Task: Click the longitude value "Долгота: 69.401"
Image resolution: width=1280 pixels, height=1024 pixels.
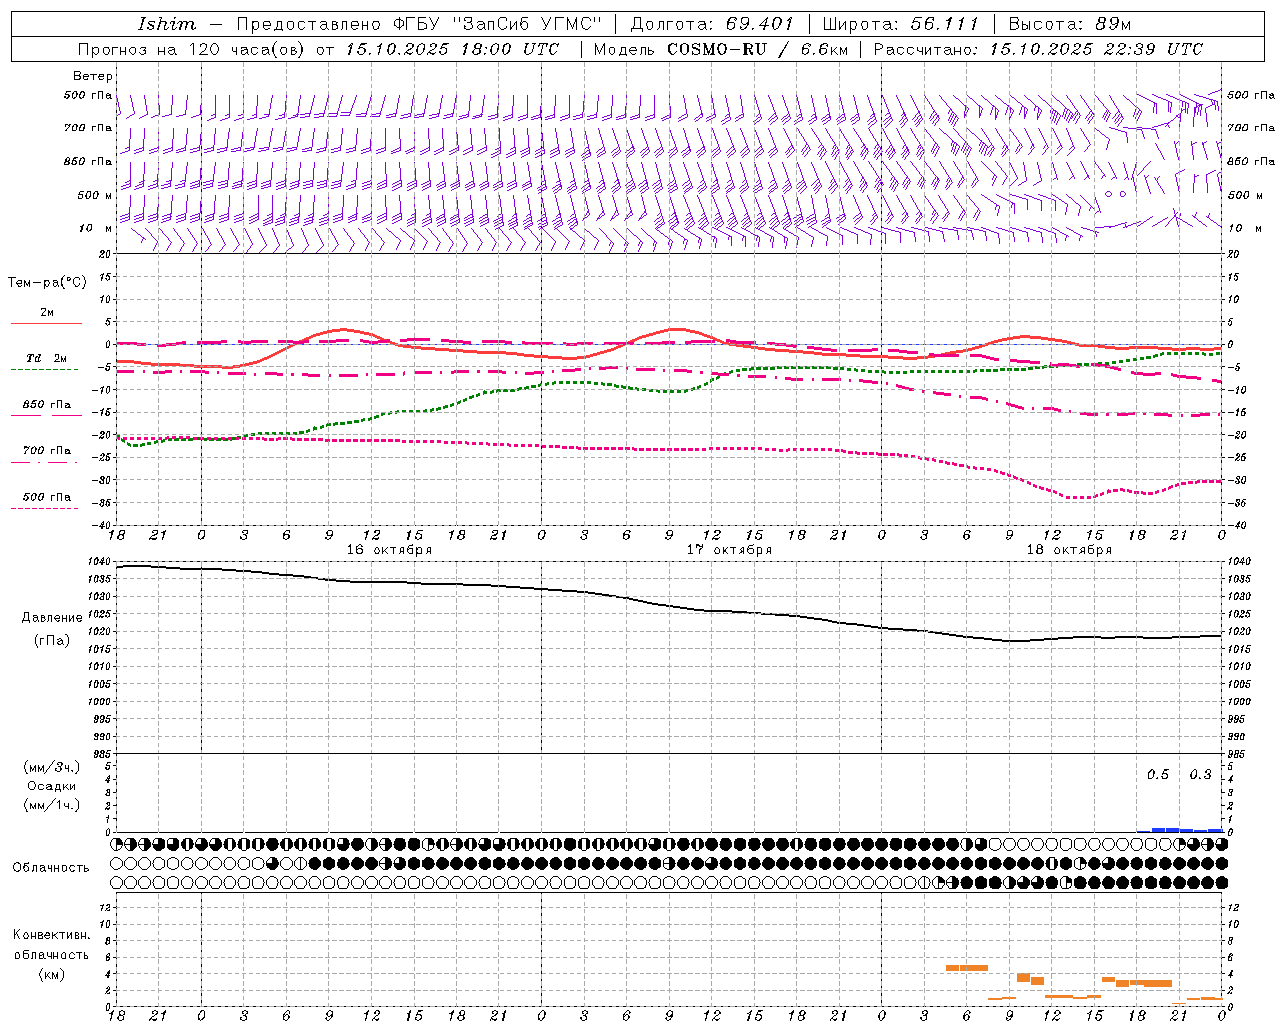Action: pyautogui.click(x=712, y=24)
